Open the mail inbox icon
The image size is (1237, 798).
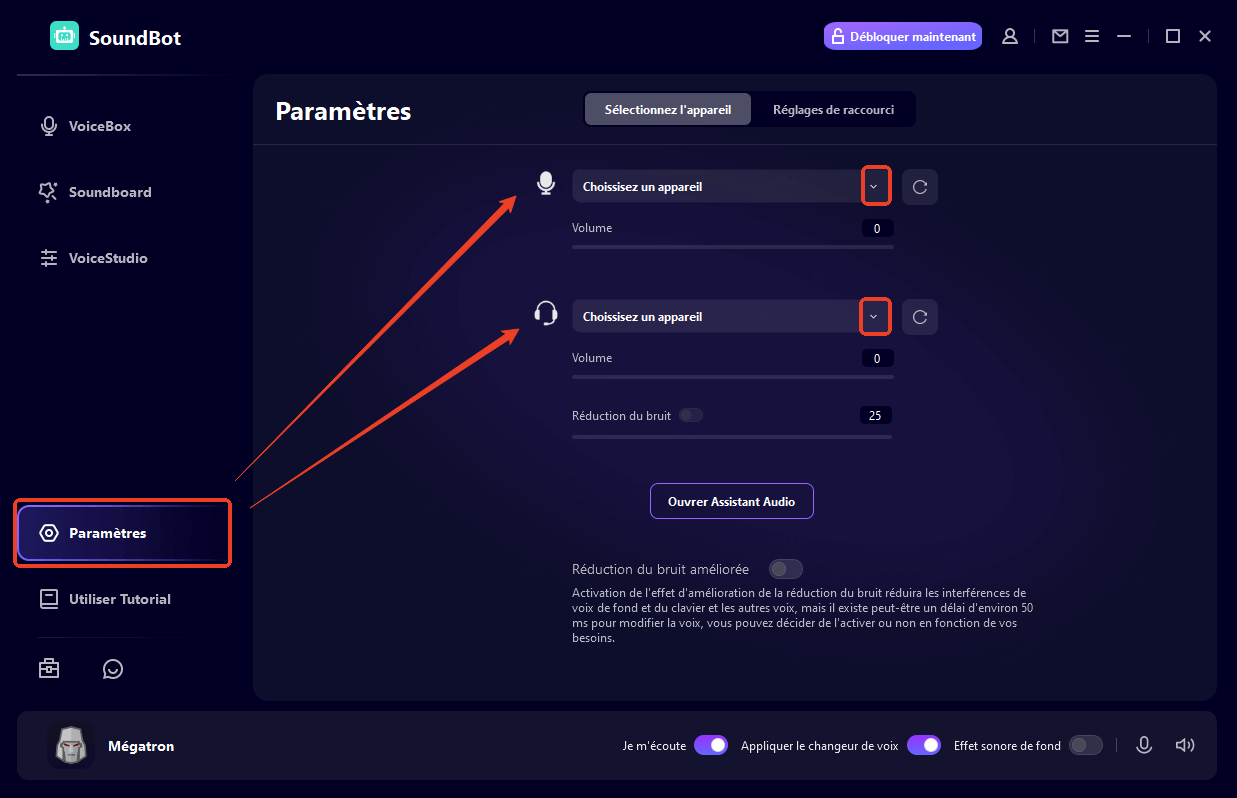tap(1059, 35)
